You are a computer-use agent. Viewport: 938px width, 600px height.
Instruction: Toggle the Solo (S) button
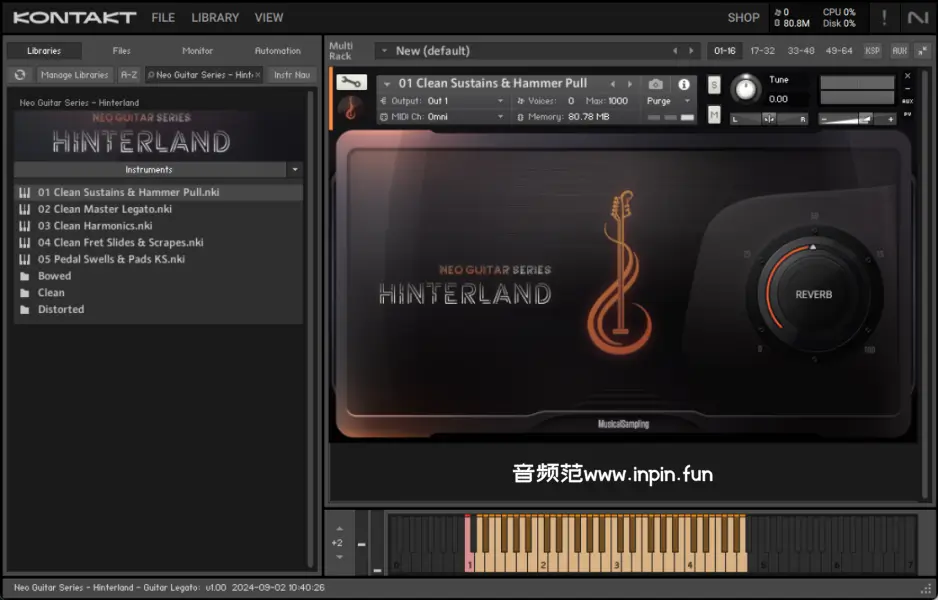[714, 85]
